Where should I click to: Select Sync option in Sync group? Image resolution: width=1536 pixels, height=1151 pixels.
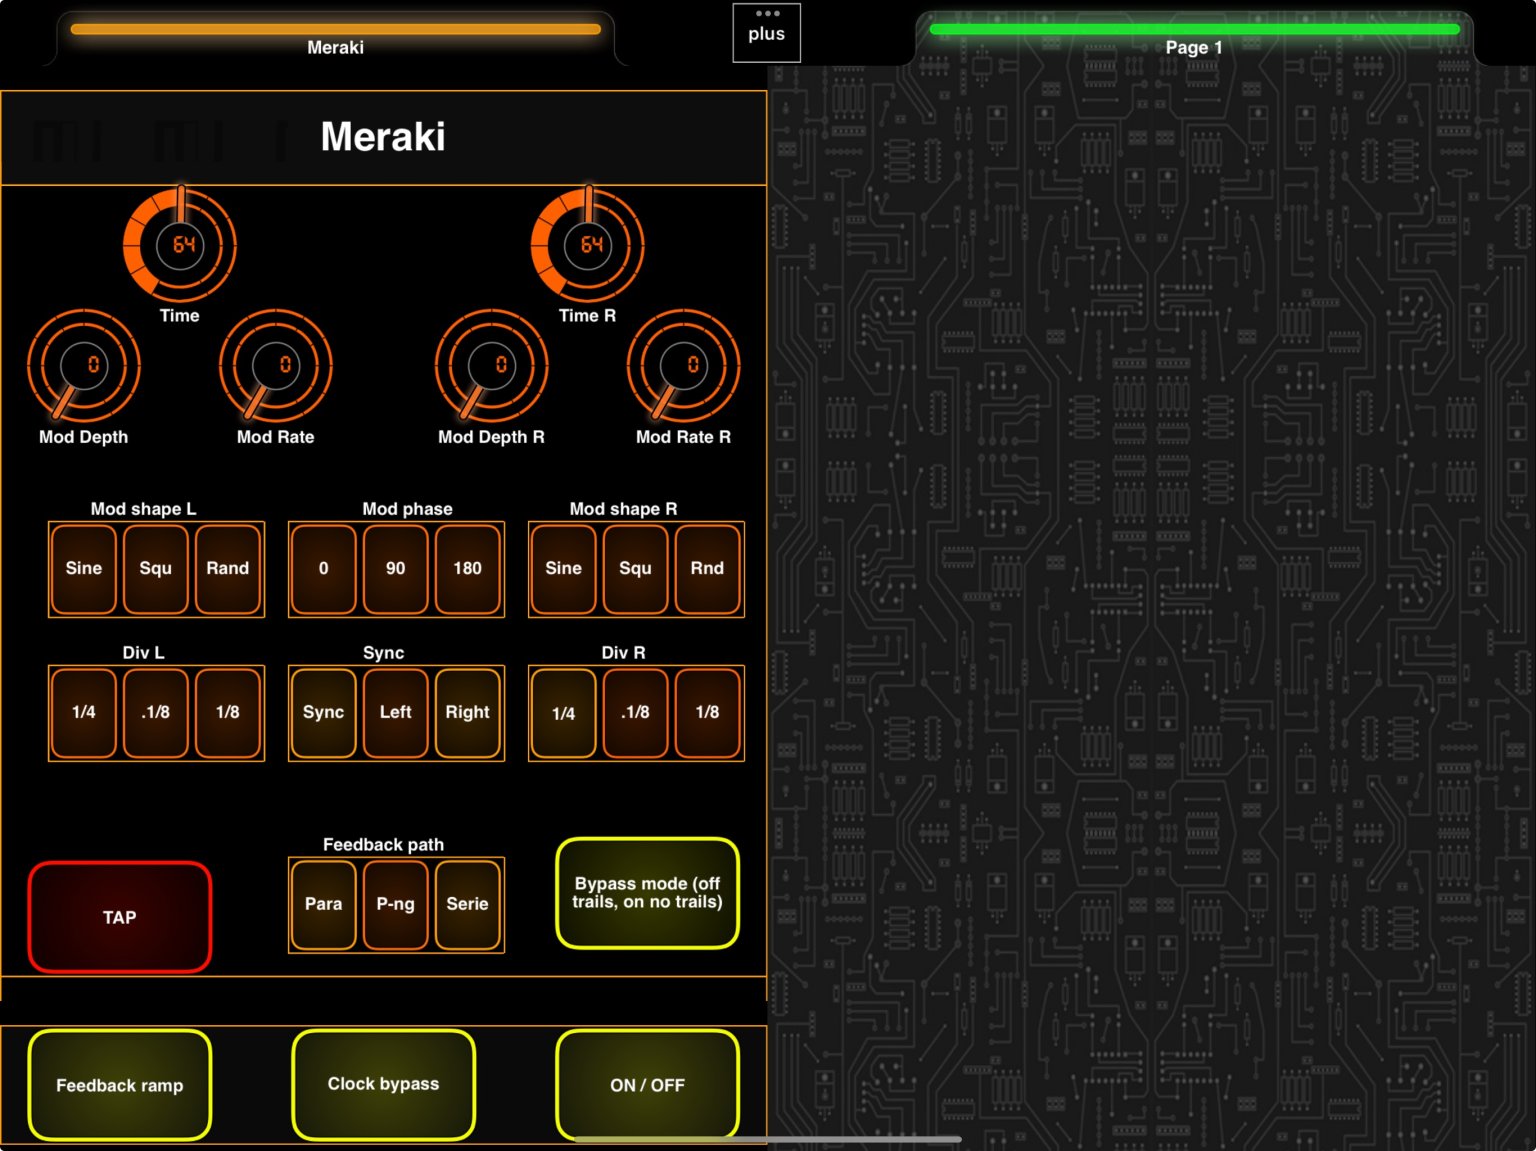click(x=324, y=713)
